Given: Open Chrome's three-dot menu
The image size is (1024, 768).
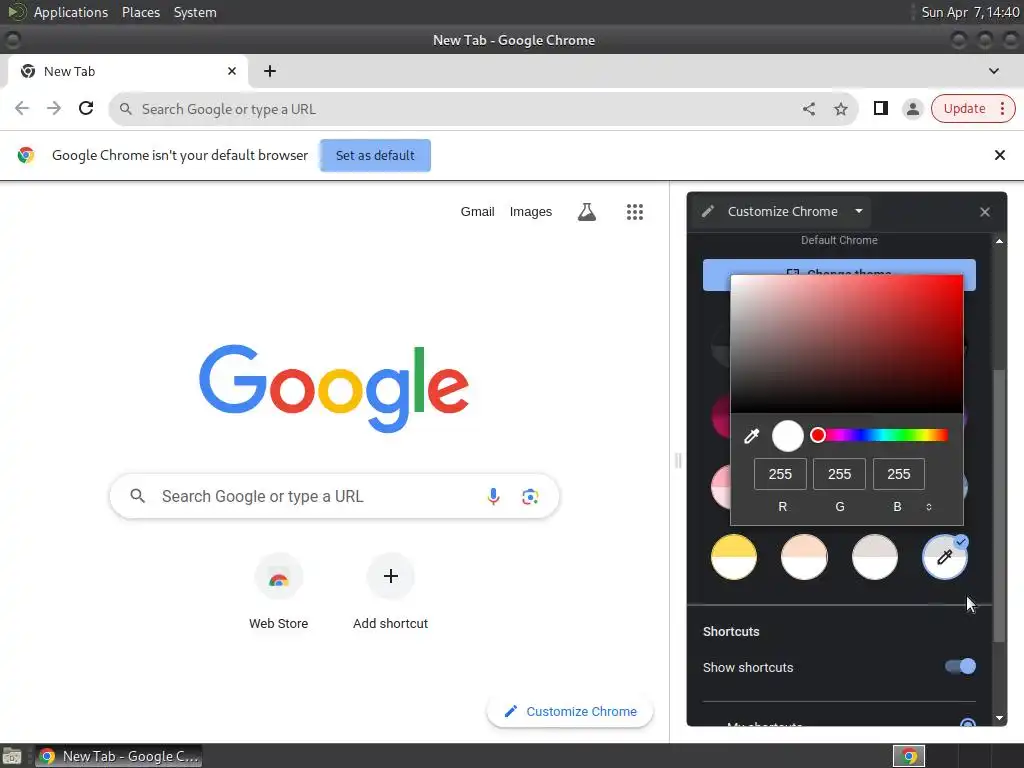Looking at the screenshot, I should [1002, 108].
